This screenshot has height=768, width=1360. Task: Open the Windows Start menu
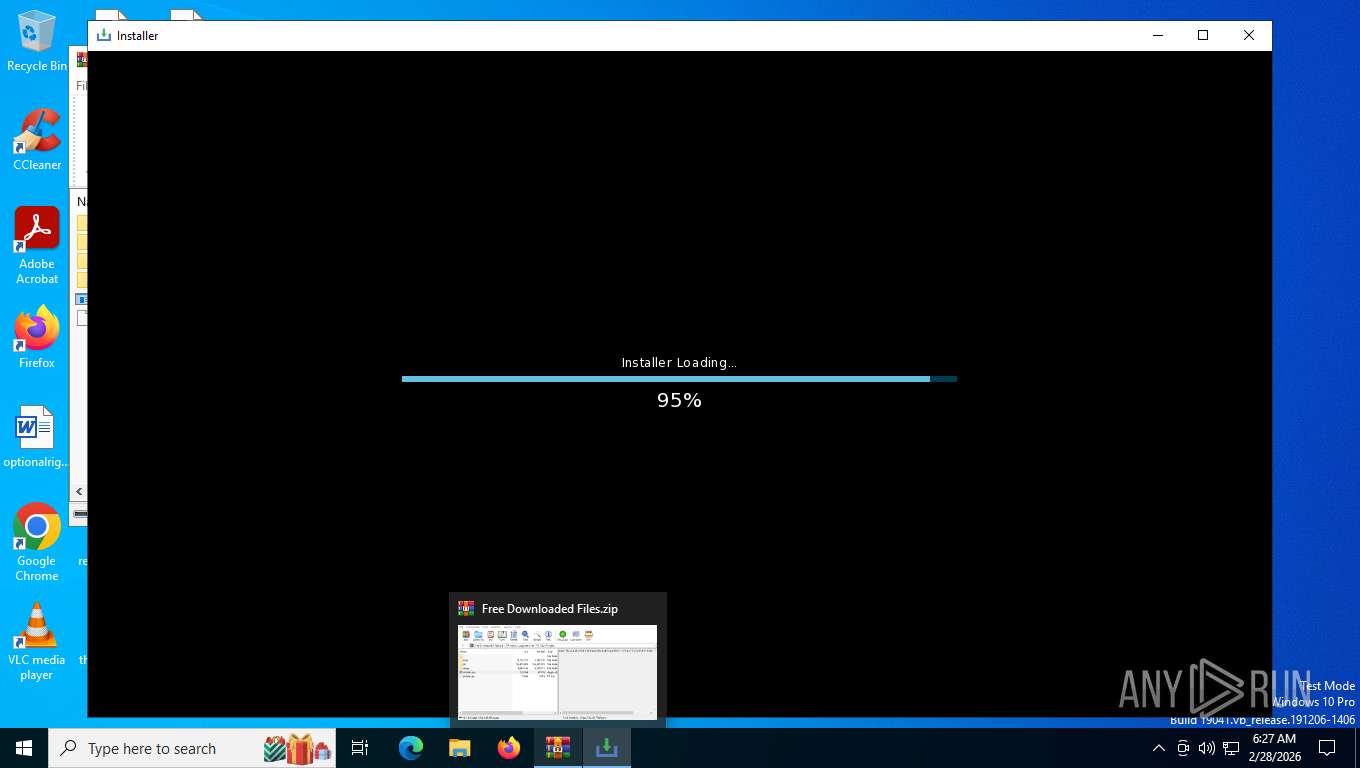[x=24, y=748]
